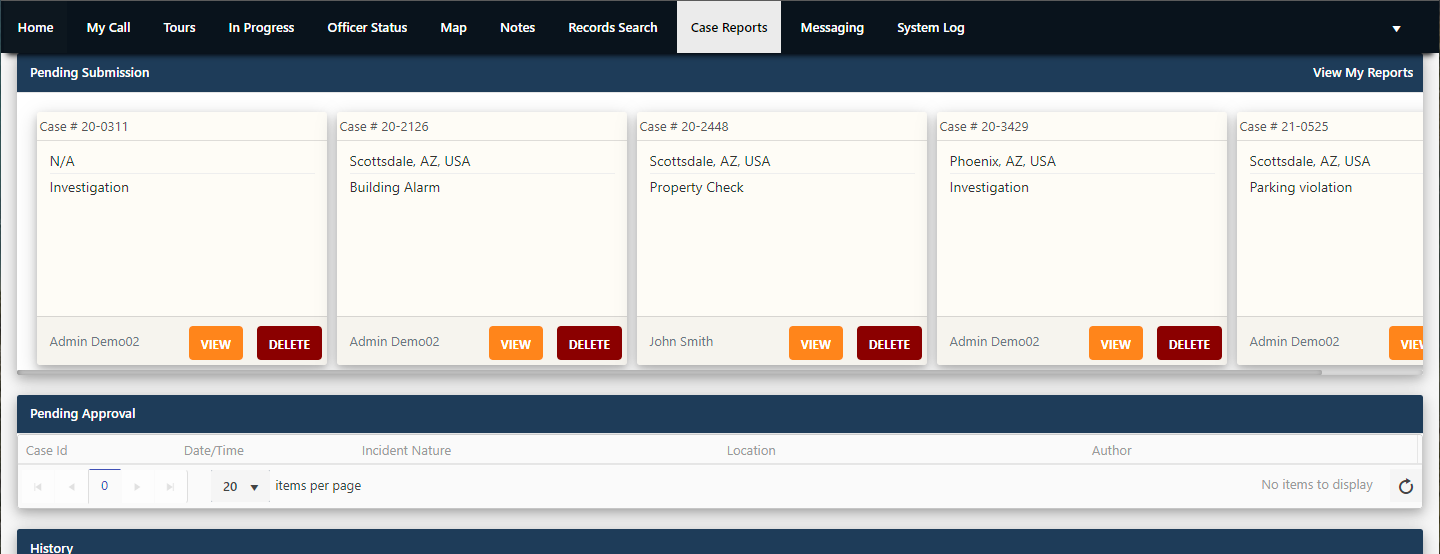1440x554 pixels.
Task: Sort by Author column header
Action: coord(1112,450)
